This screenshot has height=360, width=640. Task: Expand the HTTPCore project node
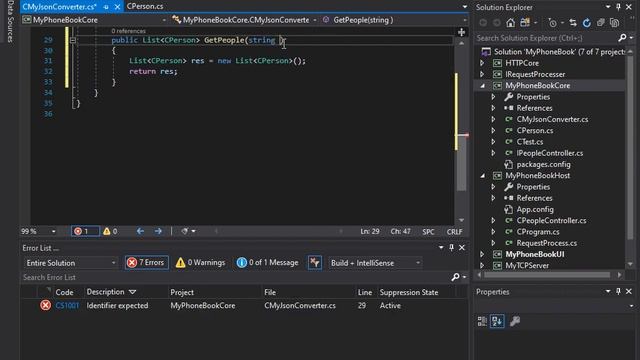[482, 63]
